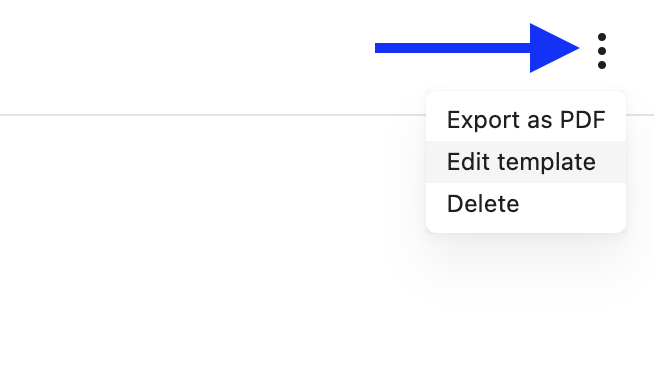
Task: Close the menu via the vertical ellipsis
Action: tap(601, 51)
